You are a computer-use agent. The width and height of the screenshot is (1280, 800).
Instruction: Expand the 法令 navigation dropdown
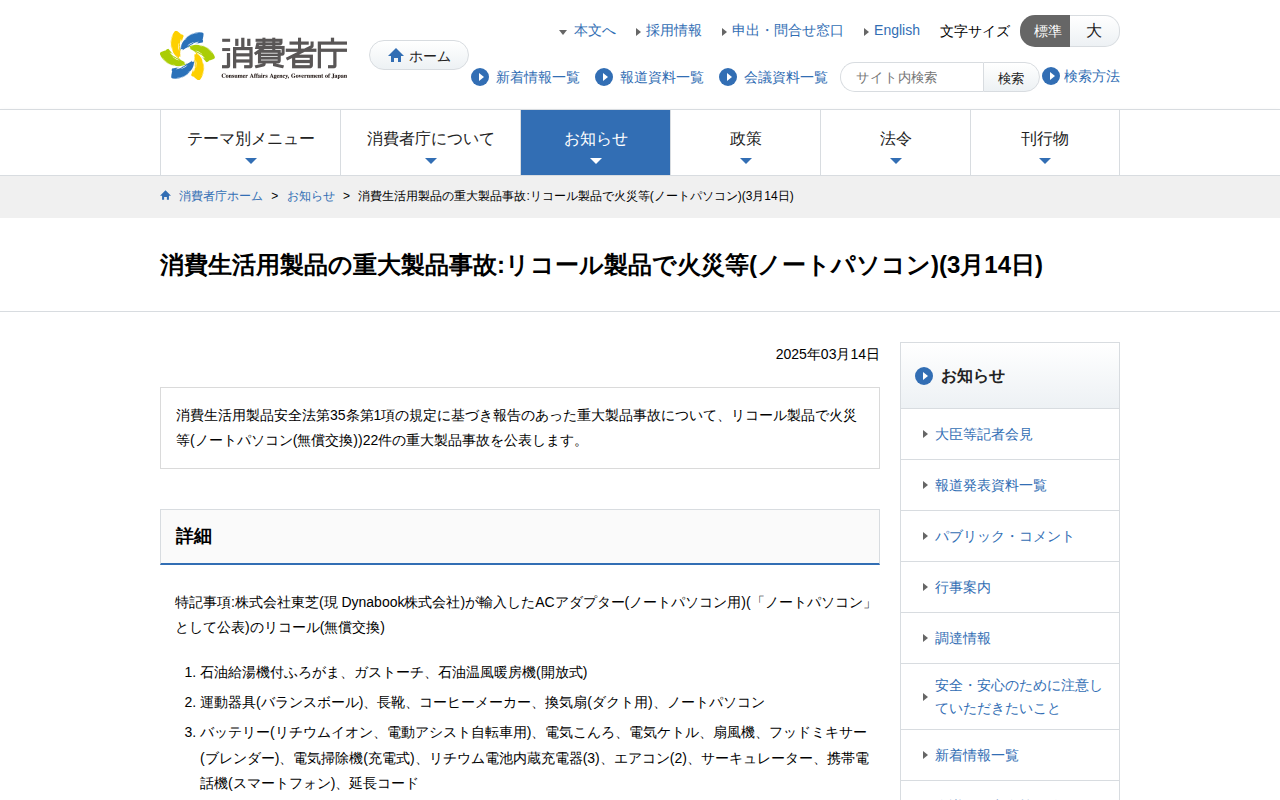click(895, 142)
